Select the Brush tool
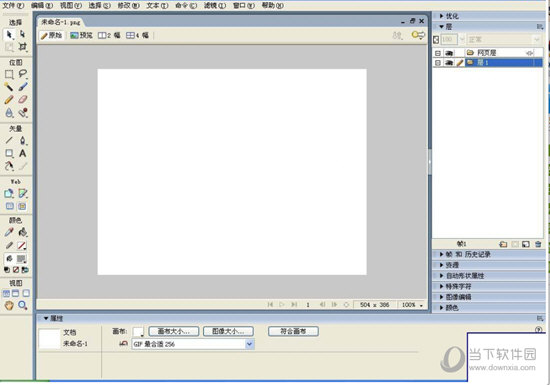 [22, 87]
